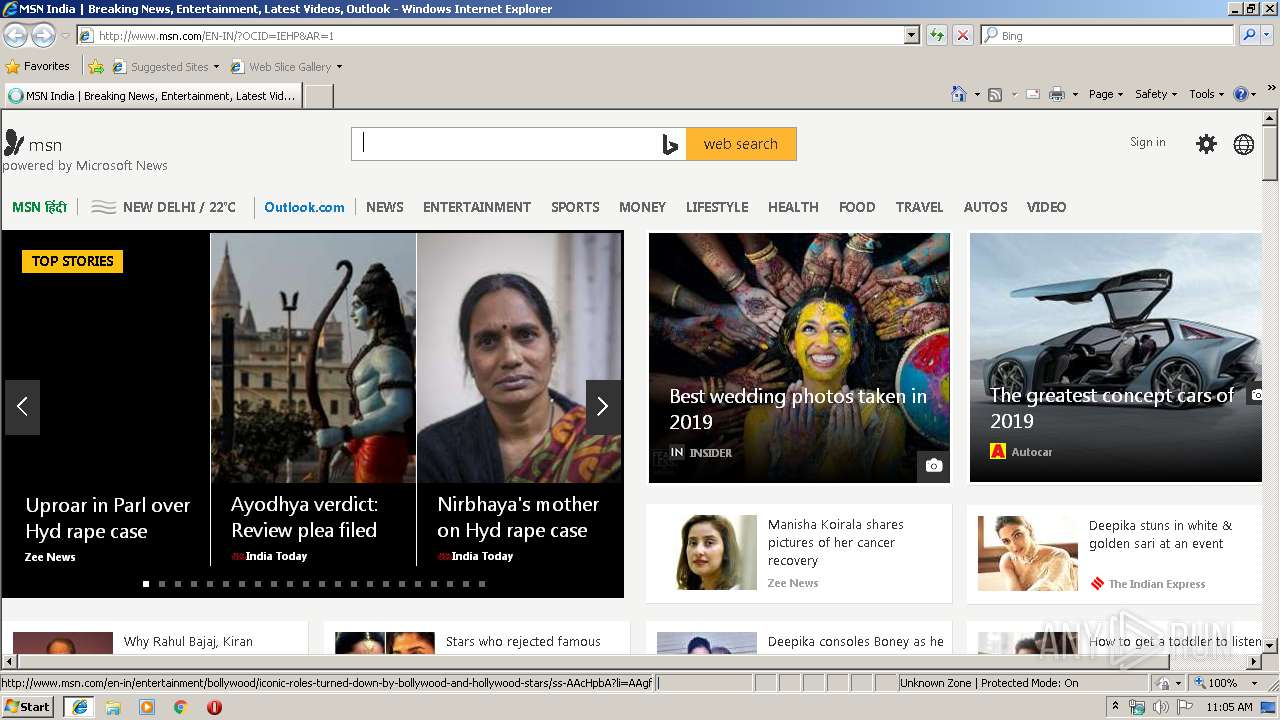
Task: Expand the address bar URL dropdown
Action: pos(911,35)
